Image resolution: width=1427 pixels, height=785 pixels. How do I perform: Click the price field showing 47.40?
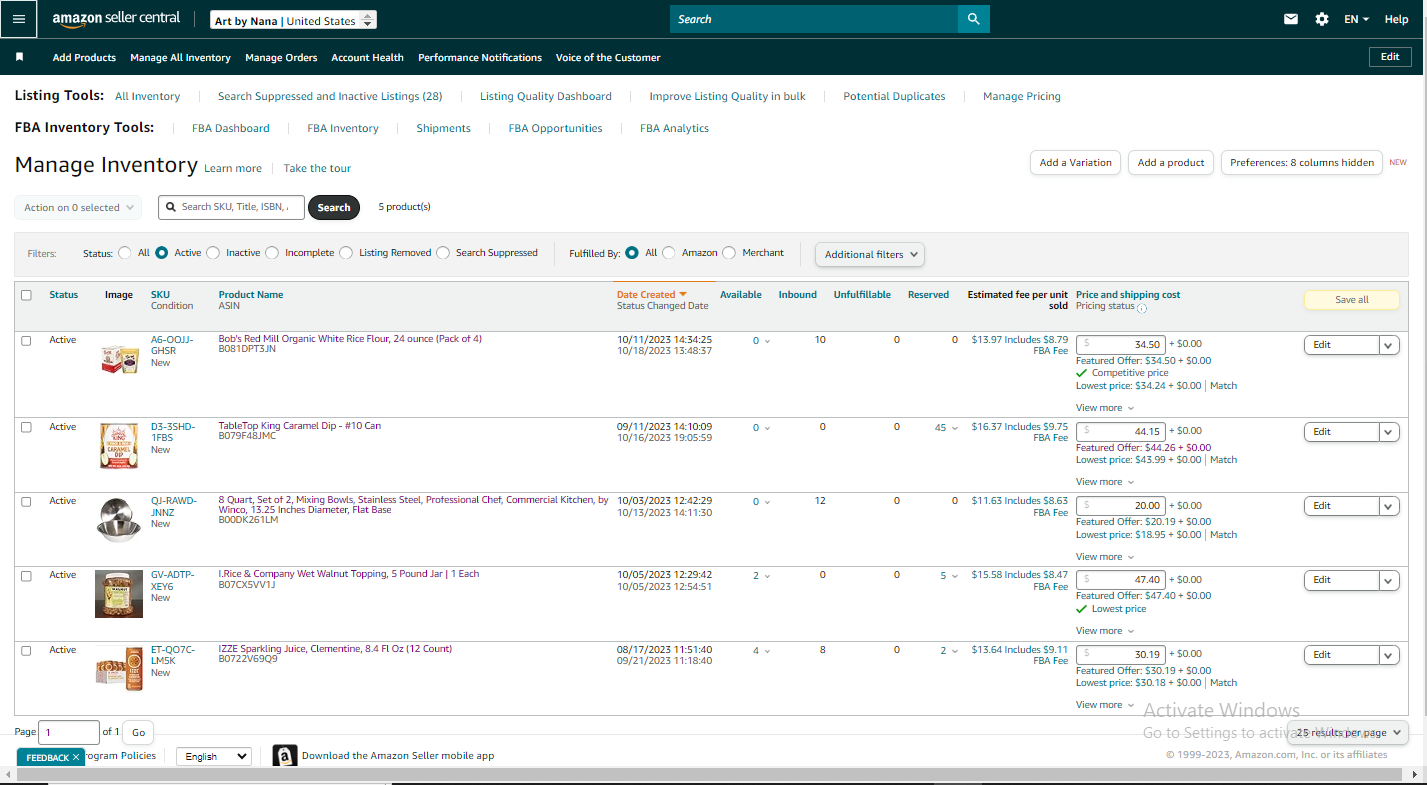point(1121,580)
